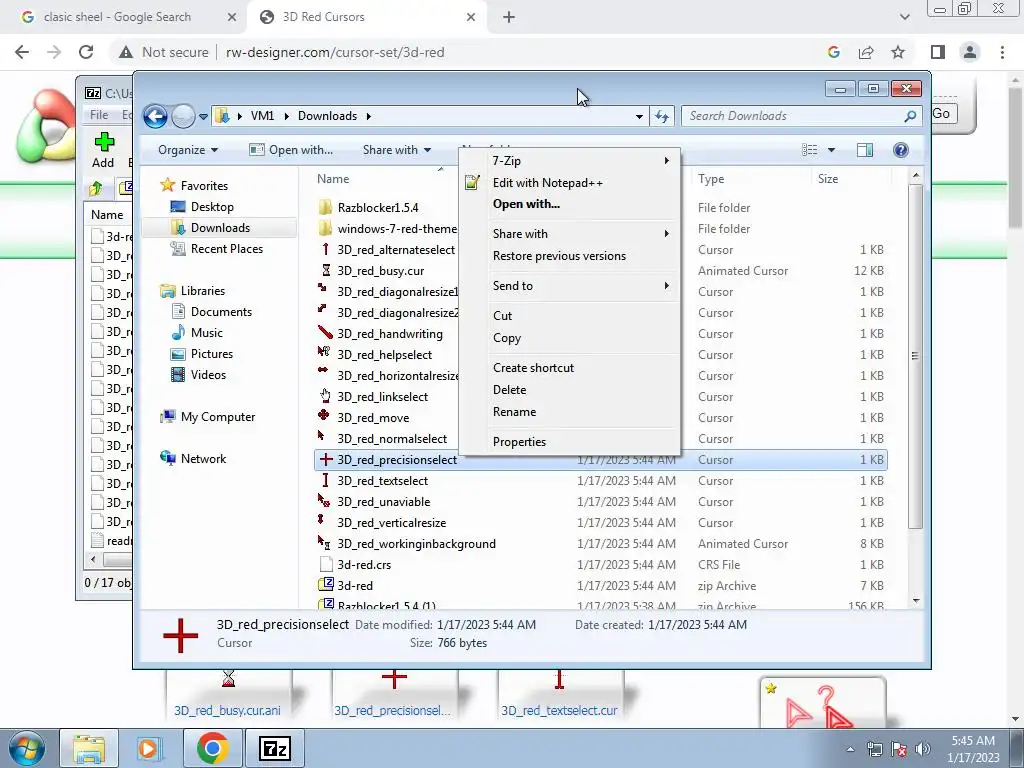Select the 3D_red_textselect file row

click(601, 481)
